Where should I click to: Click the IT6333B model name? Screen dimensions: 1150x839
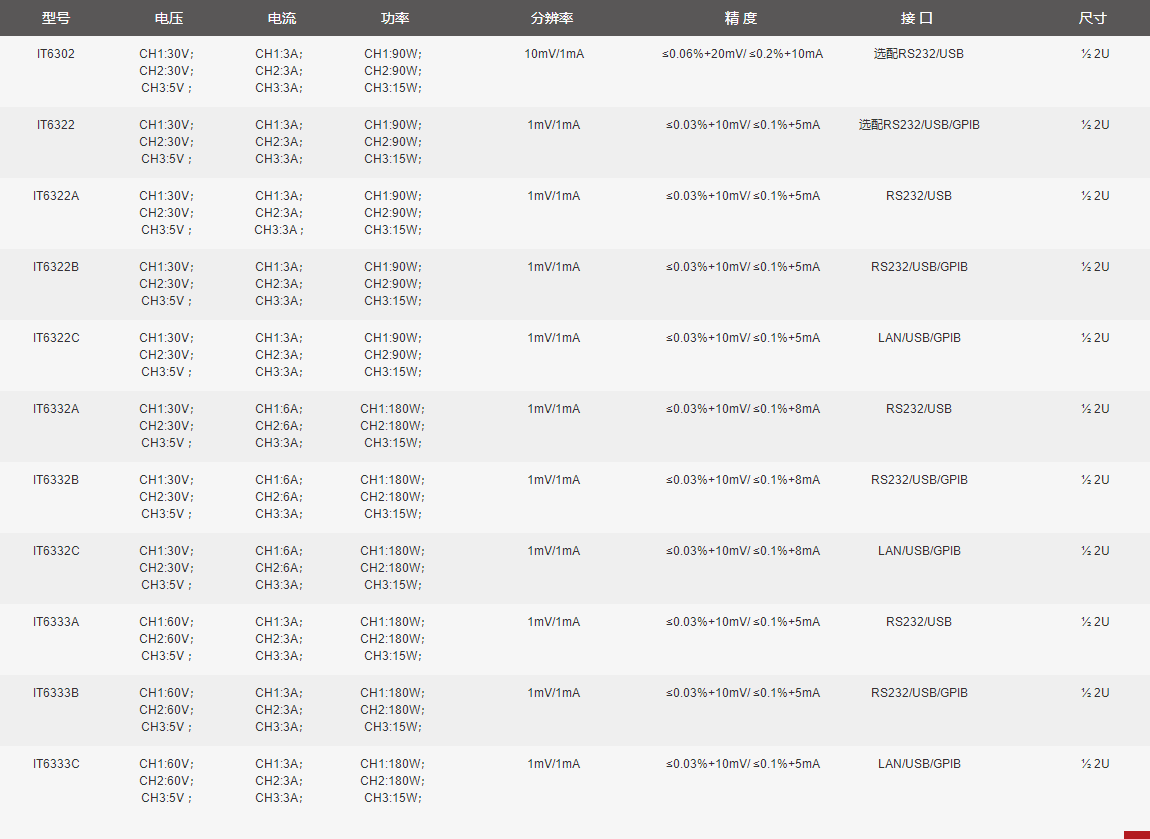pyautogui.click(x=56, y=693)
